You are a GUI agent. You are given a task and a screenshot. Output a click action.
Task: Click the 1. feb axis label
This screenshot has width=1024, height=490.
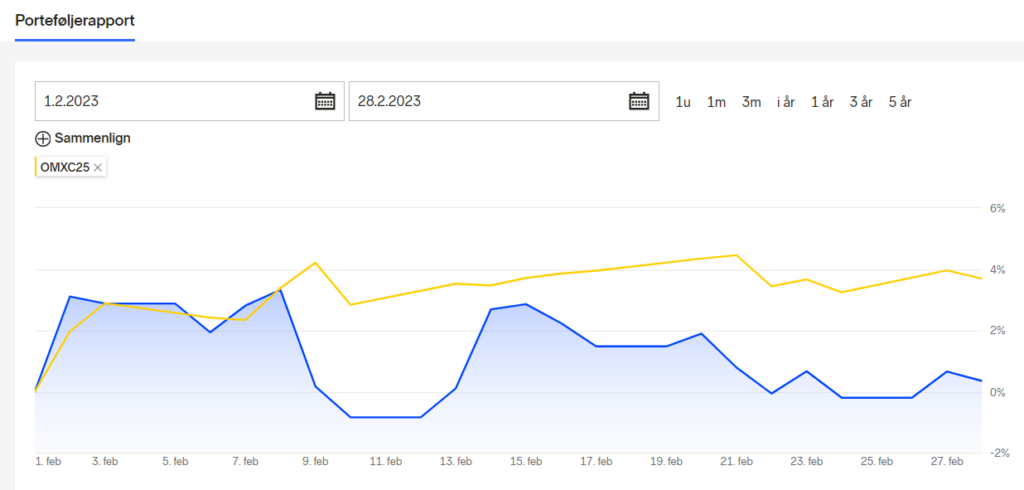pyautogui.click(x=48, y=461)
